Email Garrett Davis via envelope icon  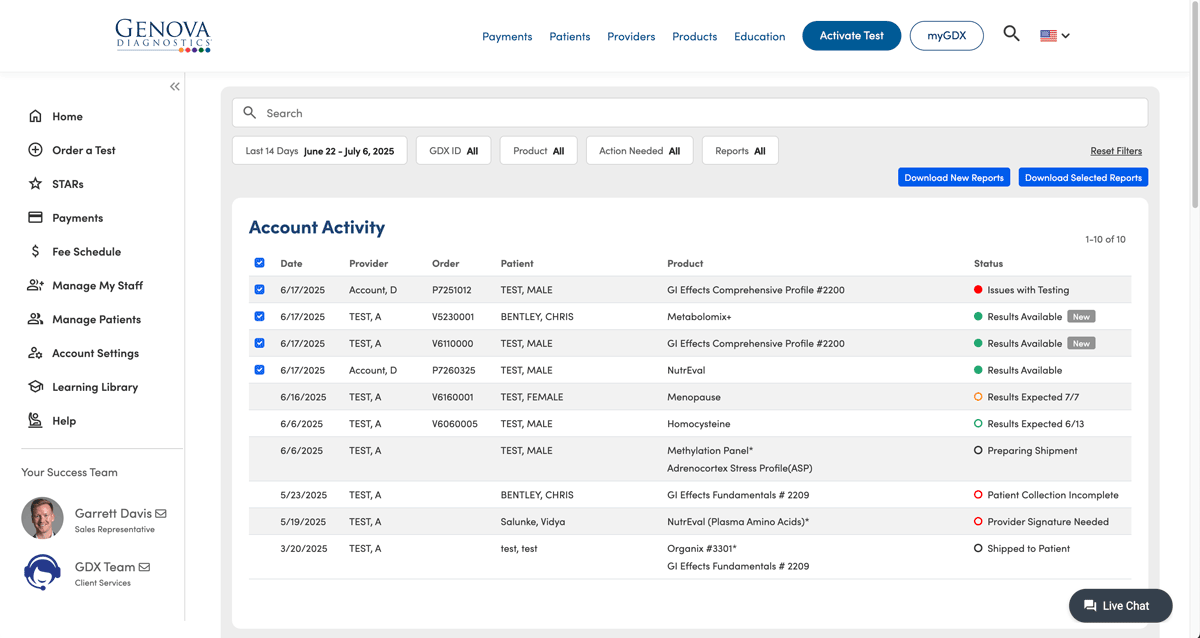(x=161, y=514)
